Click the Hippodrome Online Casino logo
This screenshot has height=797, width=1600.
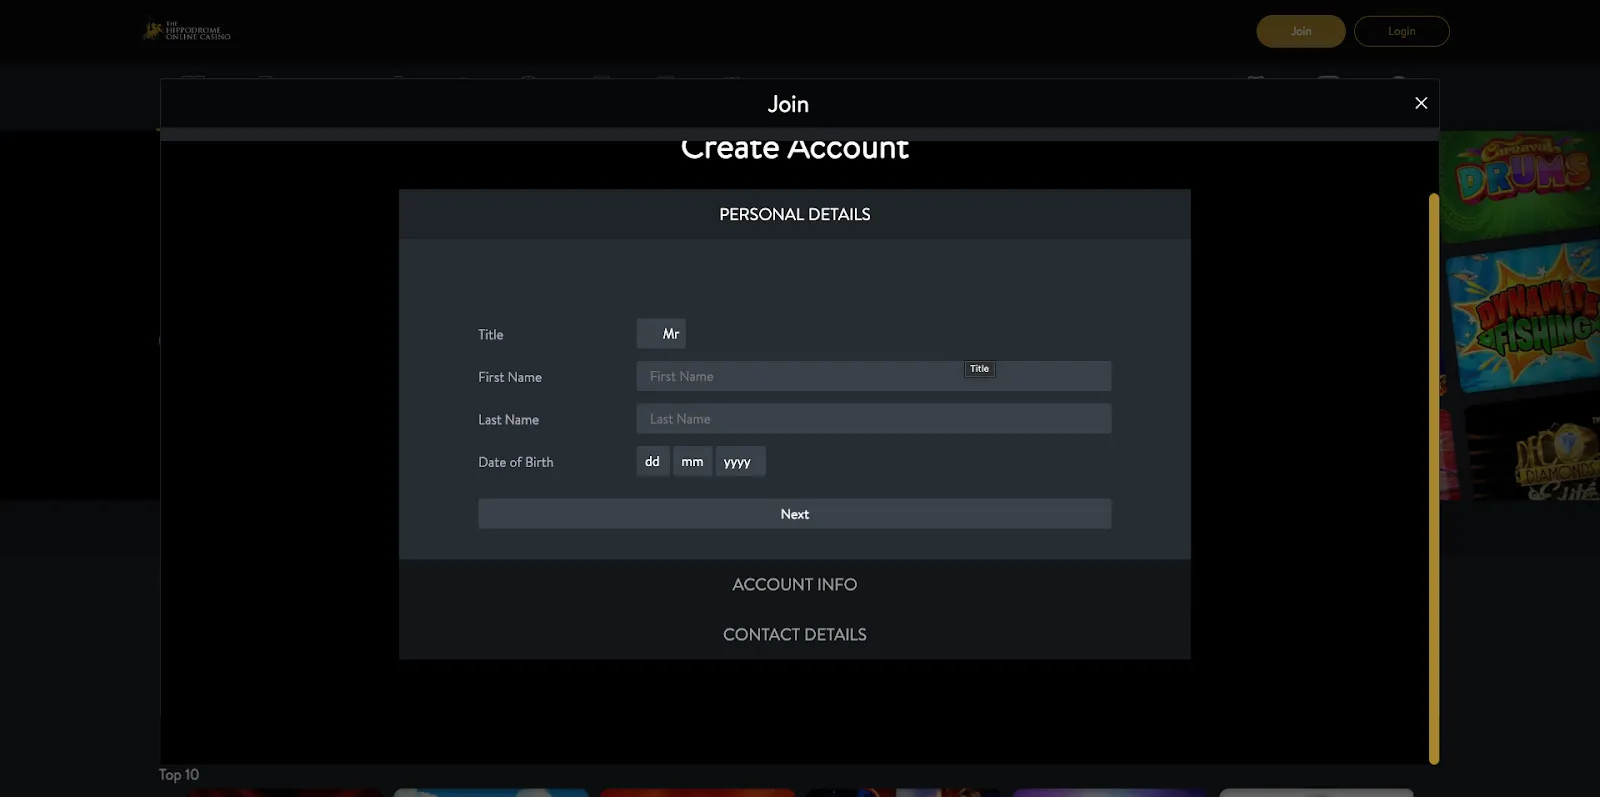click(186, 31)
